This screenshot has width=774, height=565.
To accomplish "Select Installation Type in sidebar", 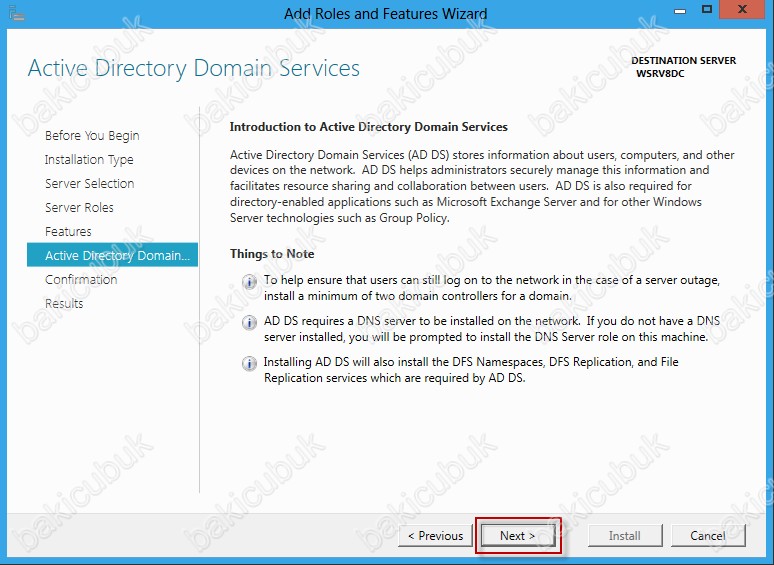I will click(89, 159).
